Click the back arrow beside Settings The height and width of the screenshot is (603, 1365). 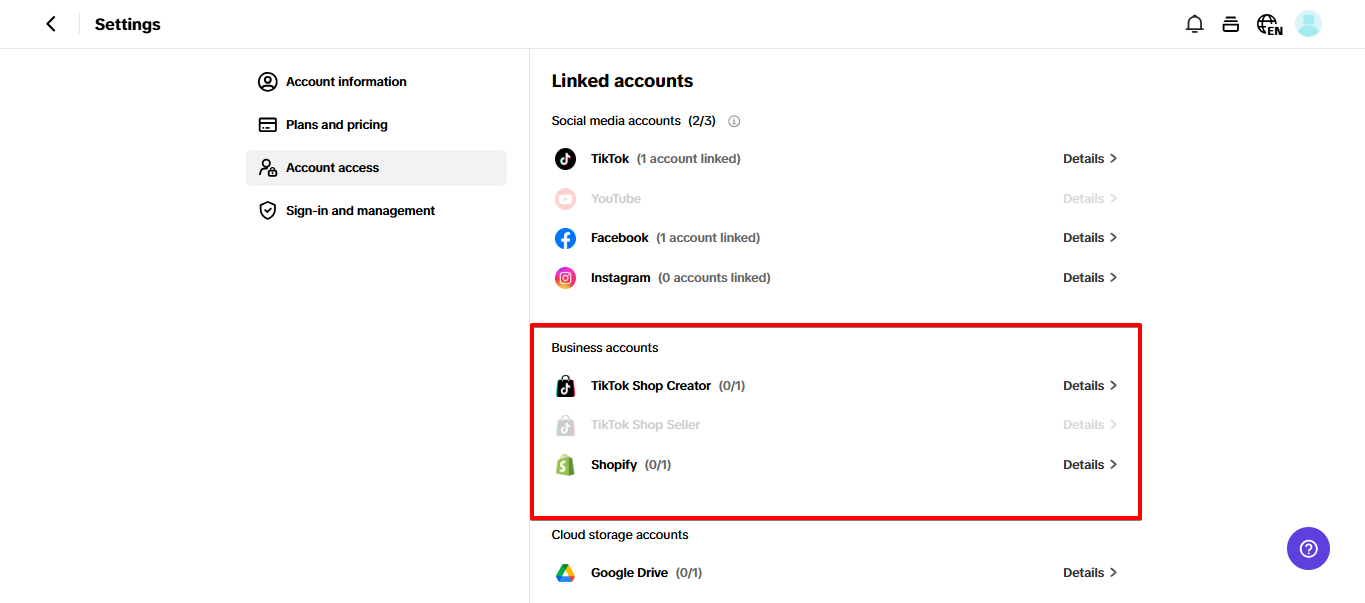(x=51, y=24)
